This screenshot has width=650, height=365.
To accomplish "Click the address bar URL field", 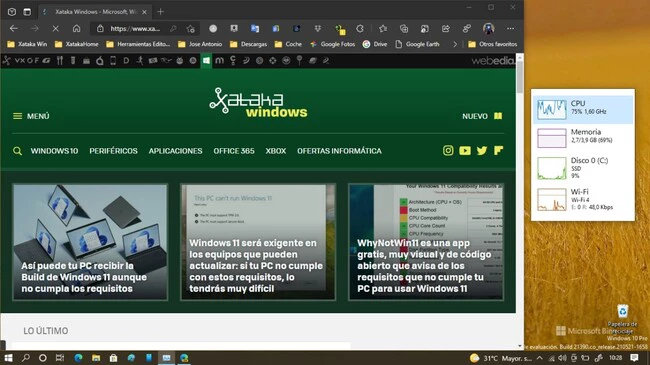I will tap(135, 28).
